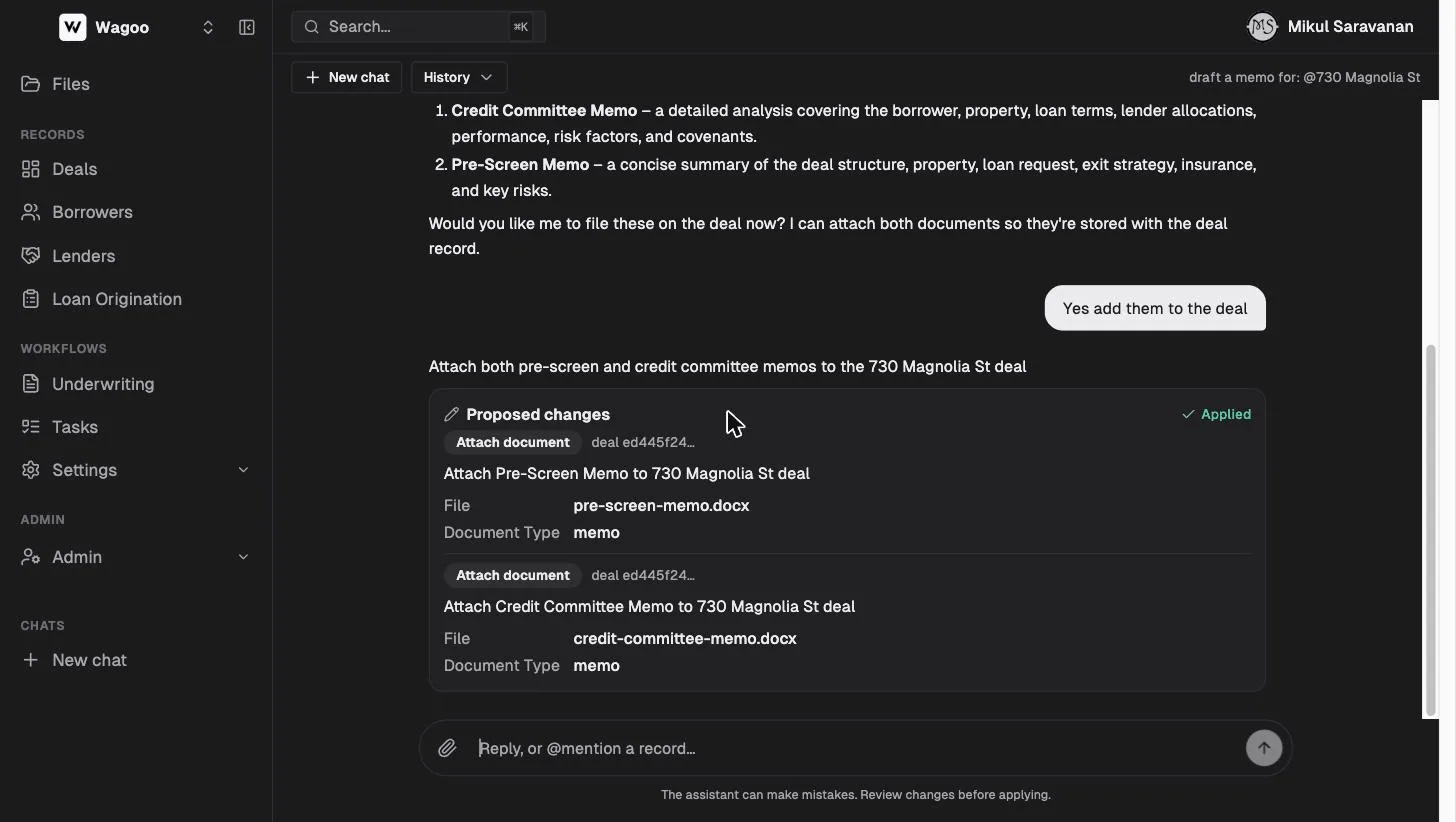Click the paperclip attach file icon
The height and width of the screenshot is (822, 1456).
447,748
